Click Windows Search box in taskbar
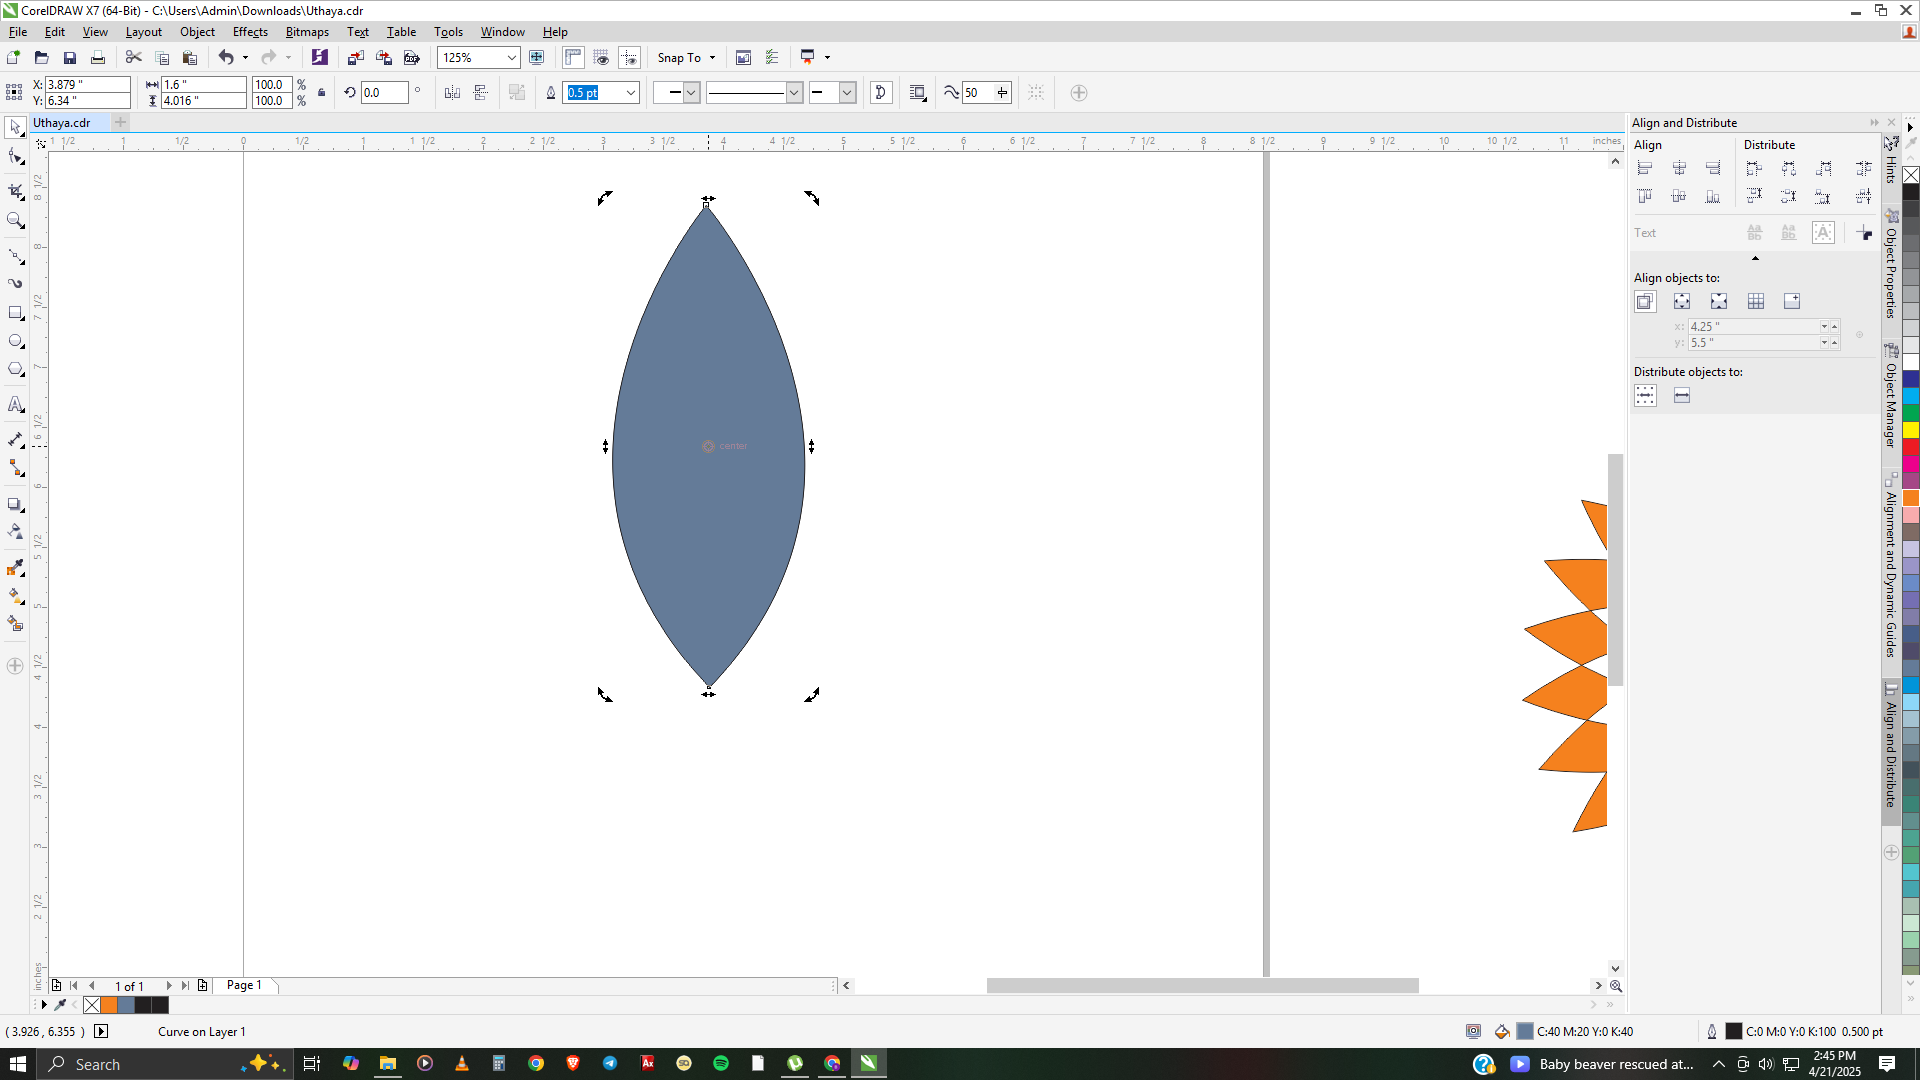 (140, 1064)
